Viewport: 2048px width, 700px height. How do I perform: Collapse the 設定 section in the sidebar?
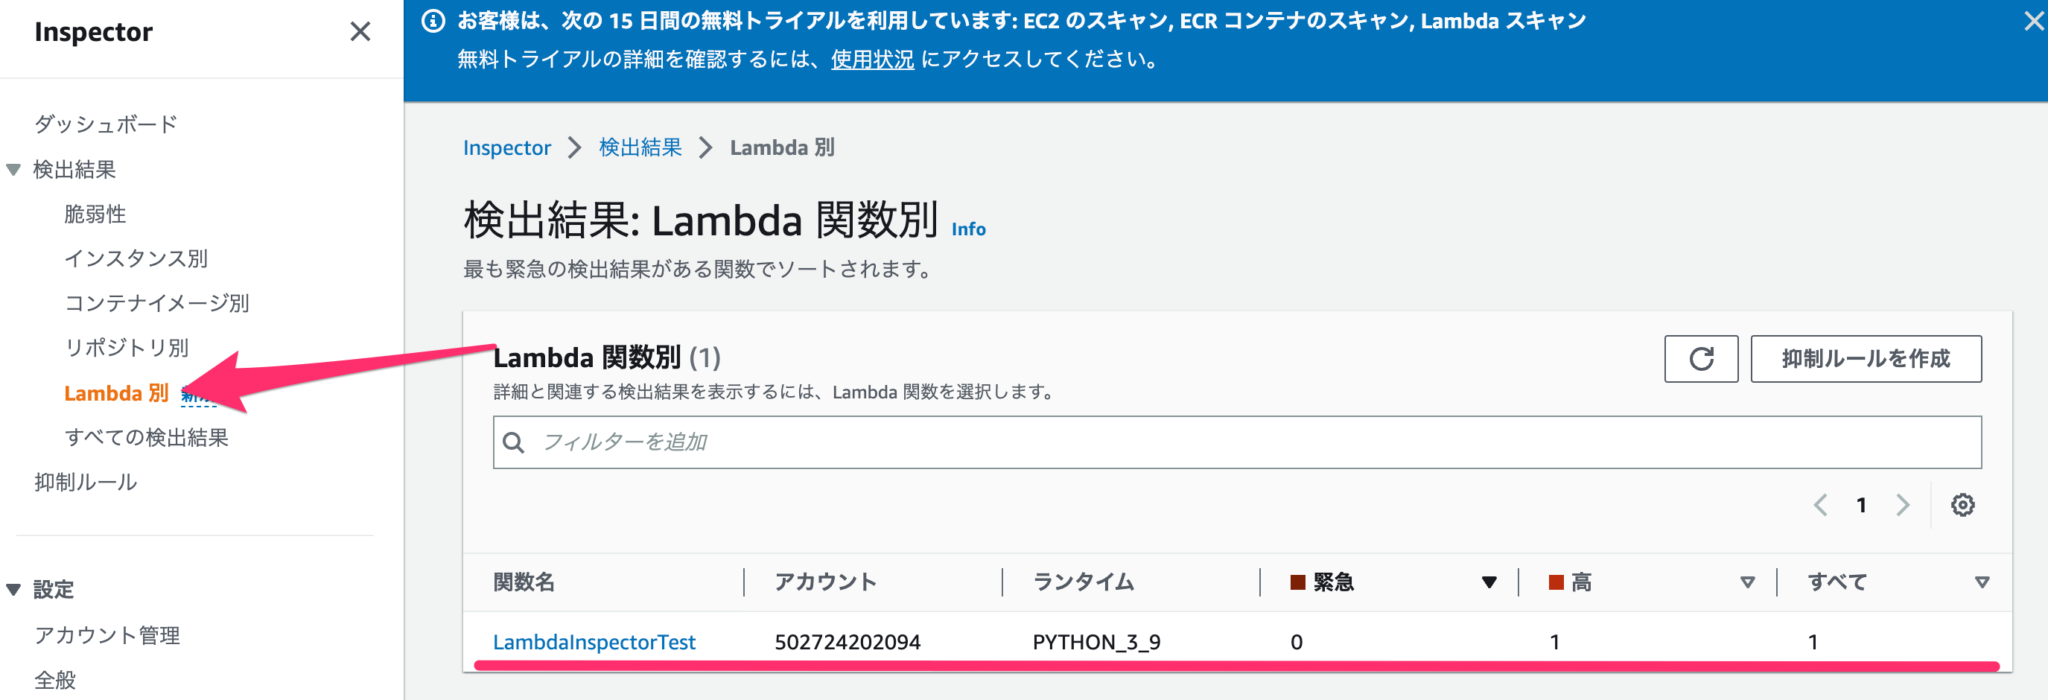13,589
